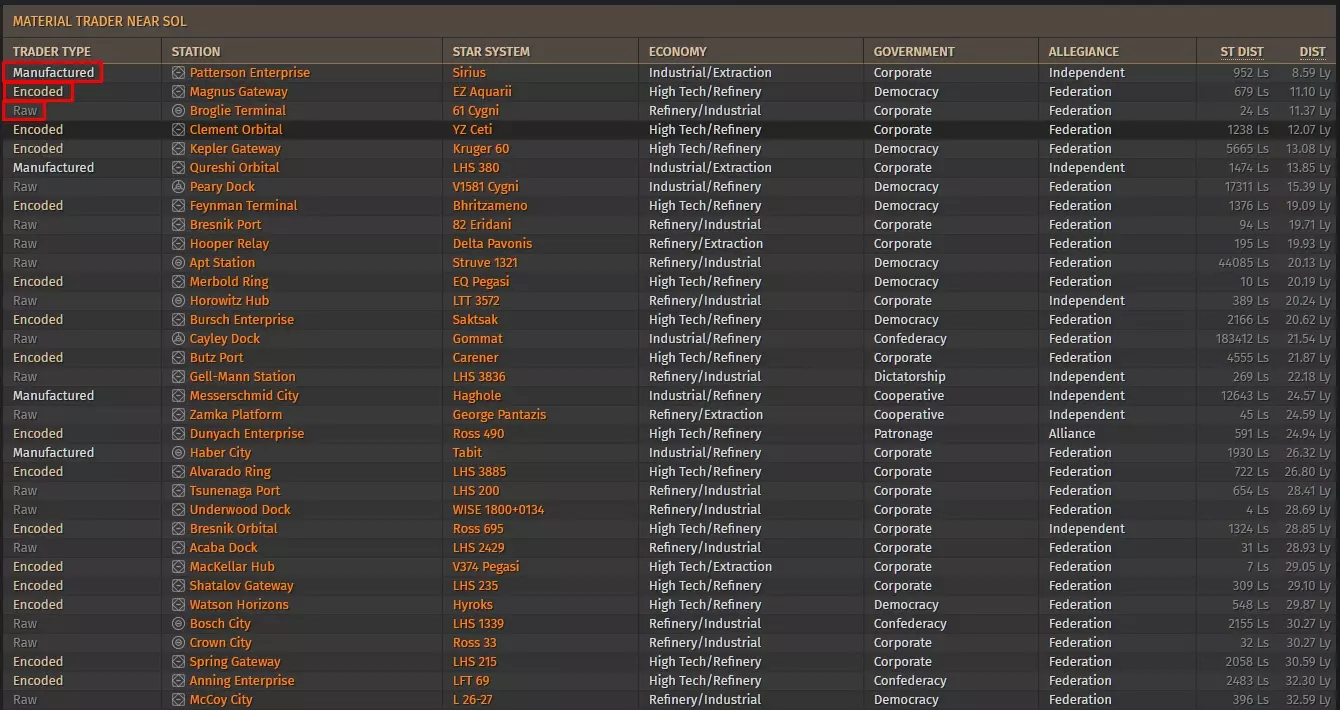Click the station icon beside Clement Orbital
The image size is (1340, 710).
point(178,130)
